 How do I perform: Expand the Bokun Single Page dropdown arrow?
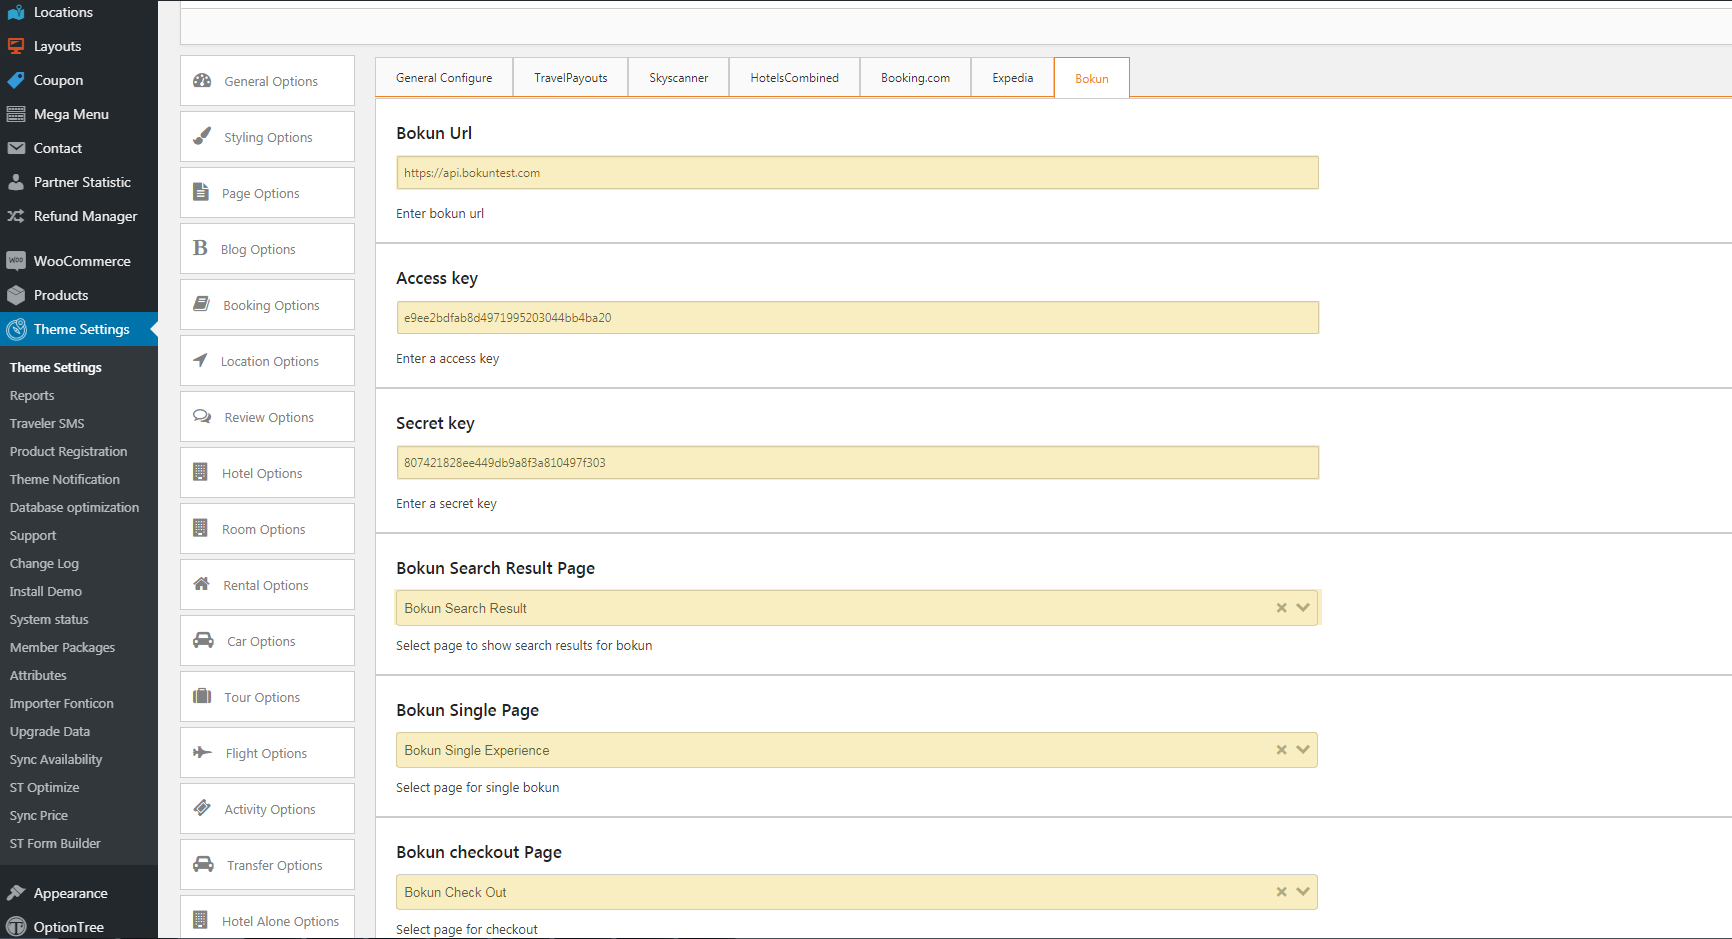(1303, 750)
